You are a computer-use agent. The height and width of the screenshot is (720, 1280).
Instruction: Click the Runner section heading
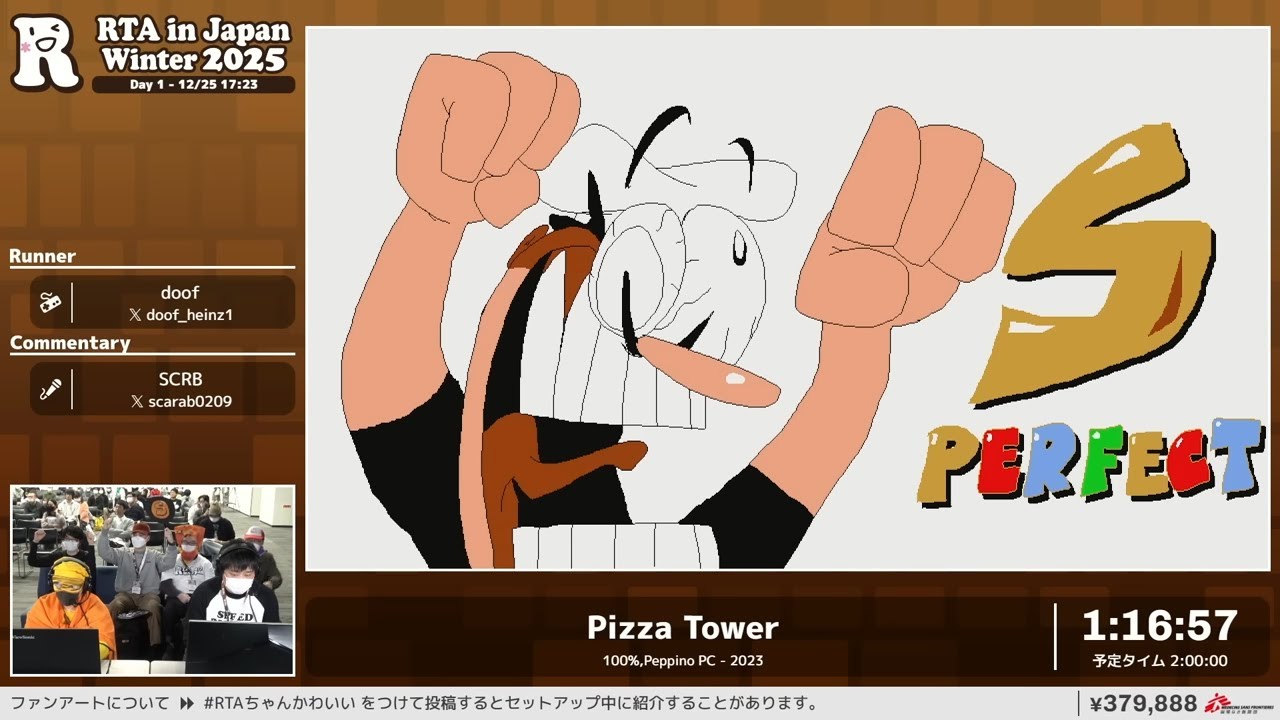pos(43,256)
